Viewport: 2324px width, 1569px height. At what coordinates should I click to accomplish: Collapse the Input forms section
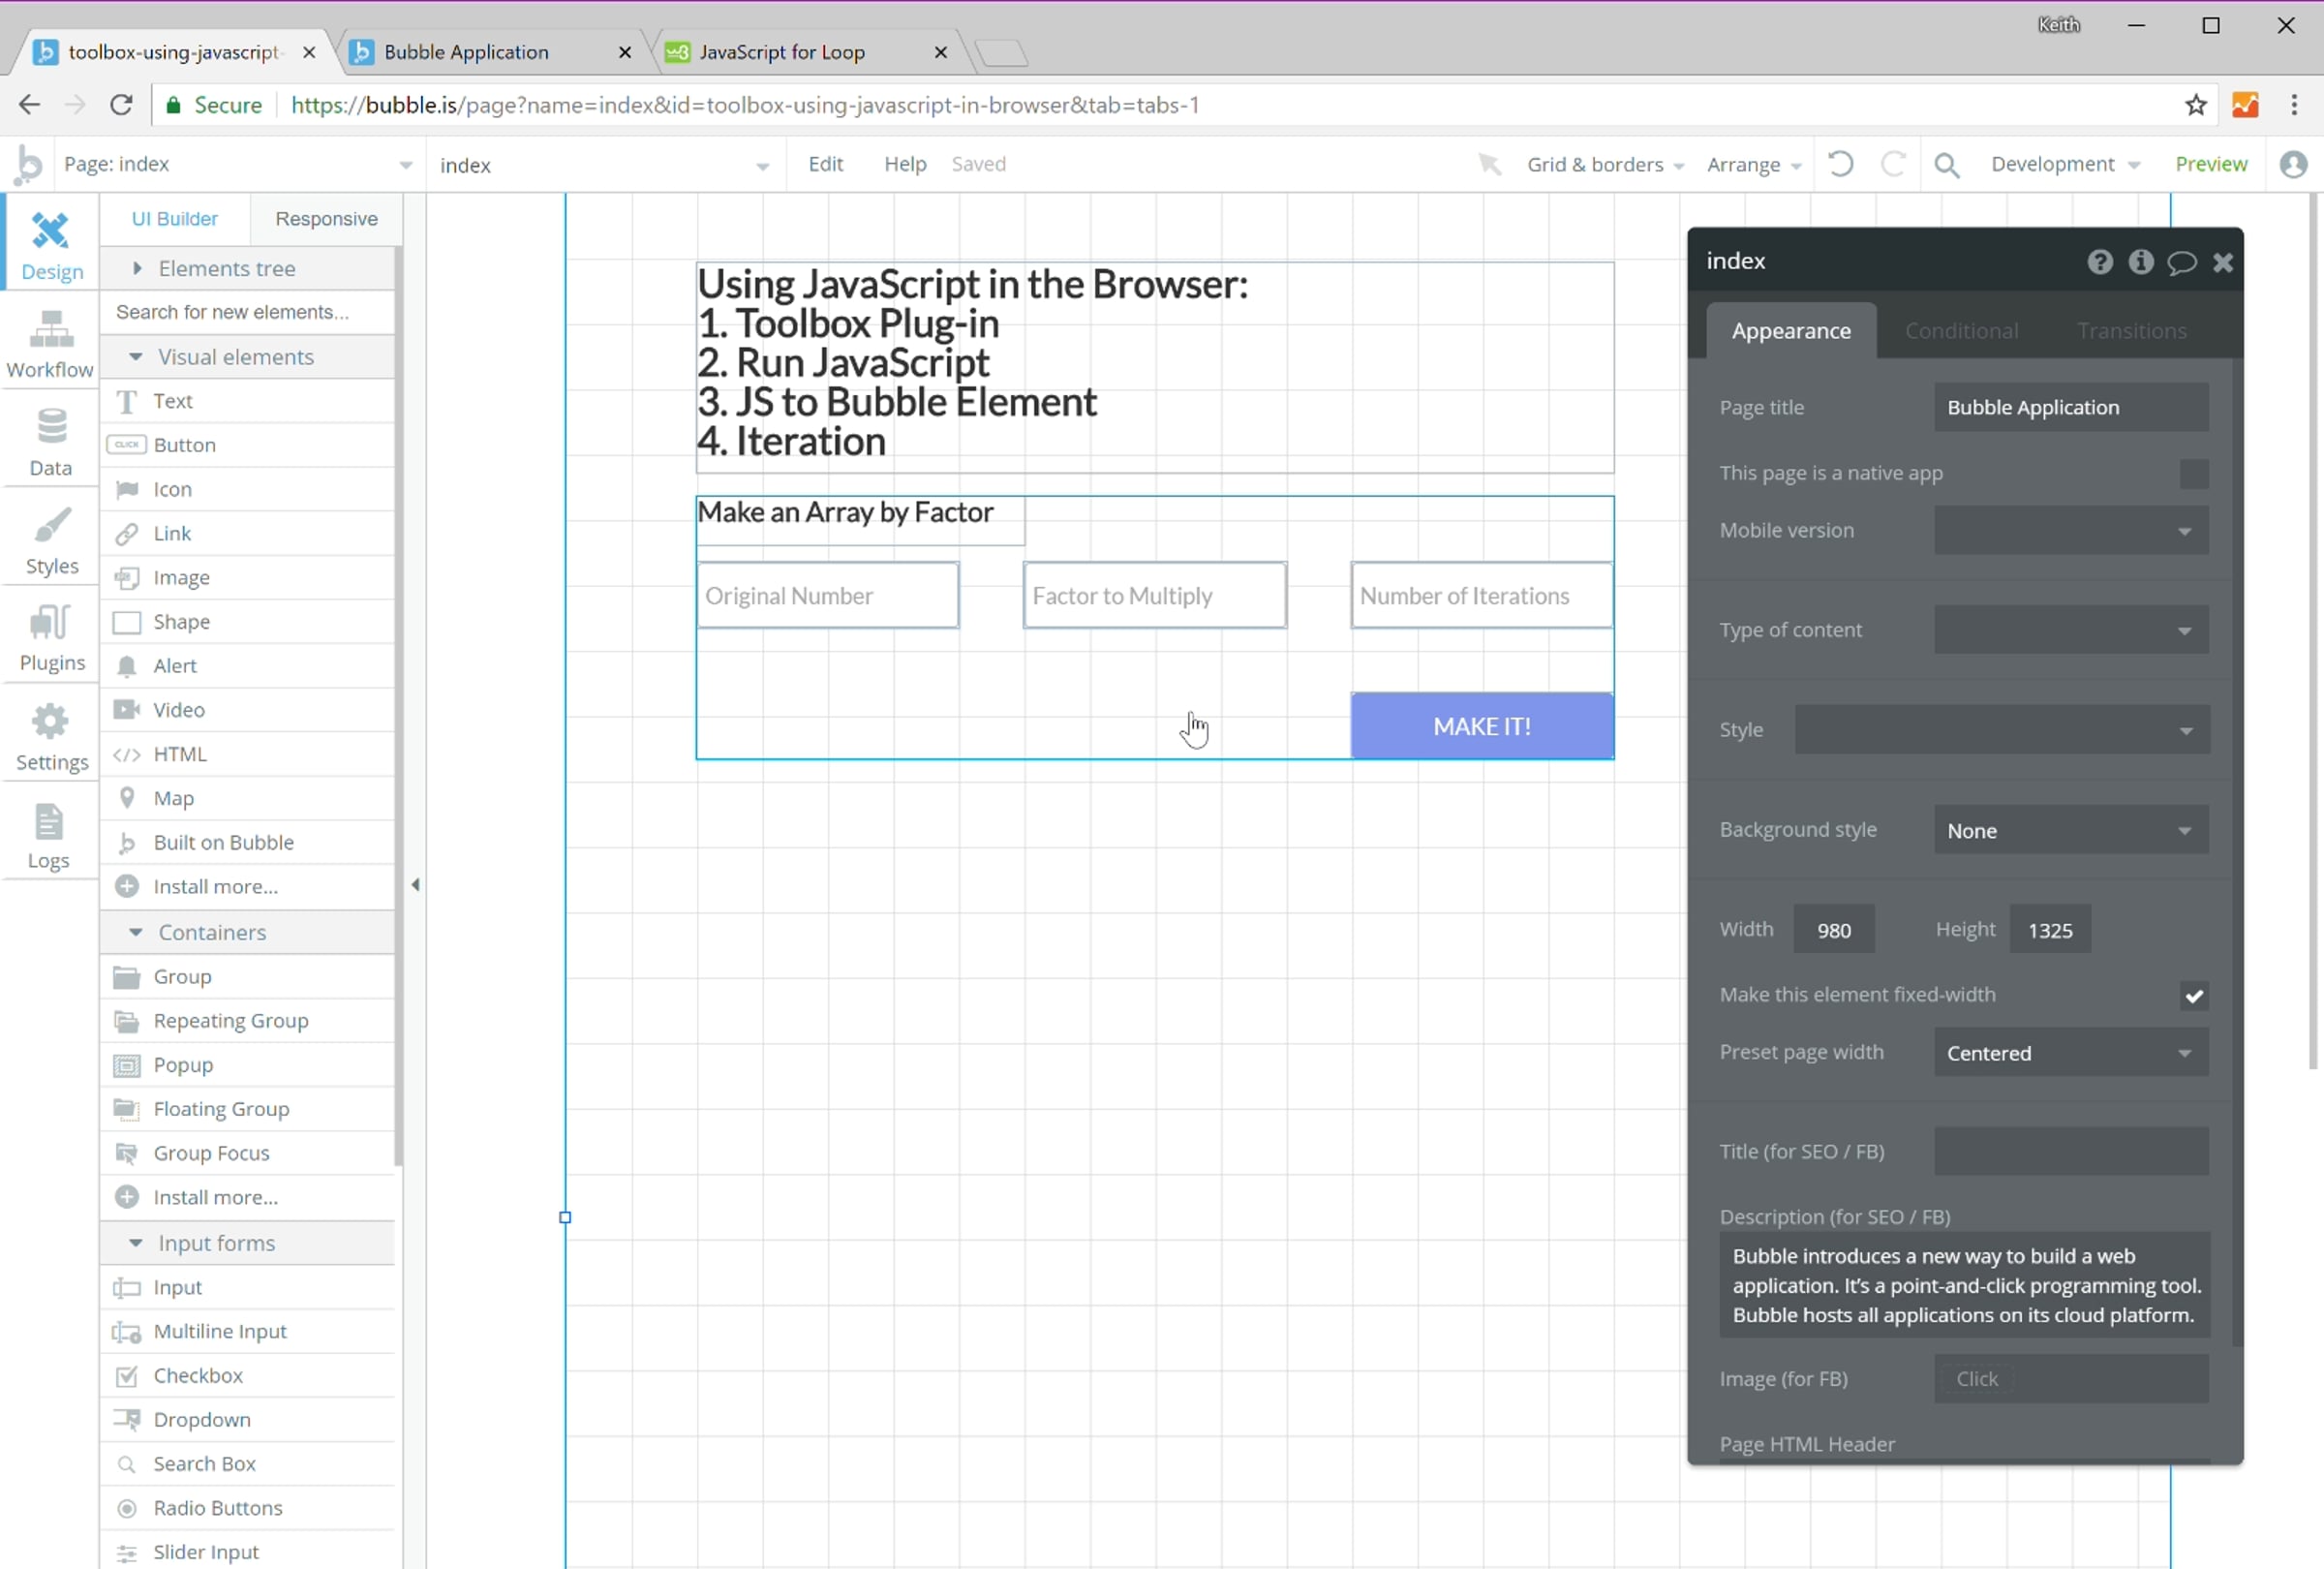pos(246,1243)
